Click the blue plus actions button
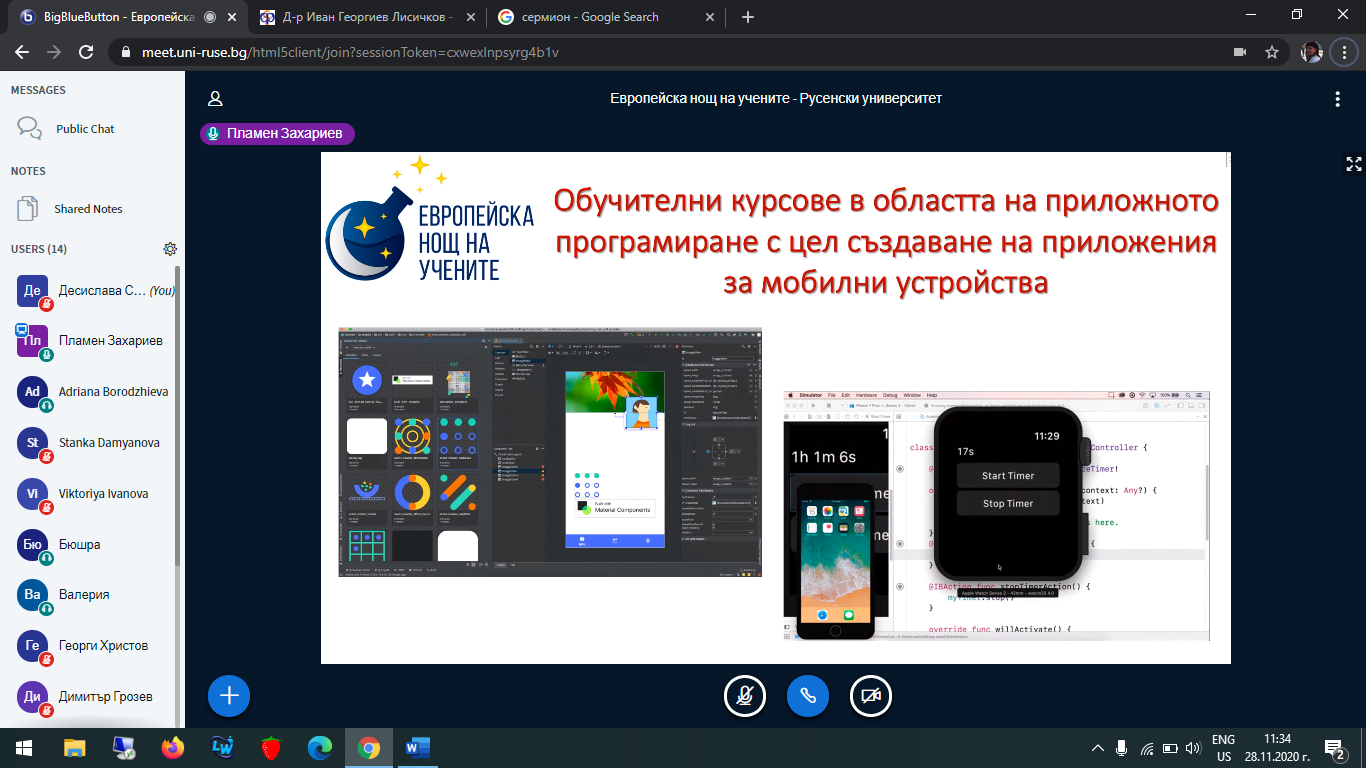The height and width of the screenshot is (768, 1366). point(229,696)
